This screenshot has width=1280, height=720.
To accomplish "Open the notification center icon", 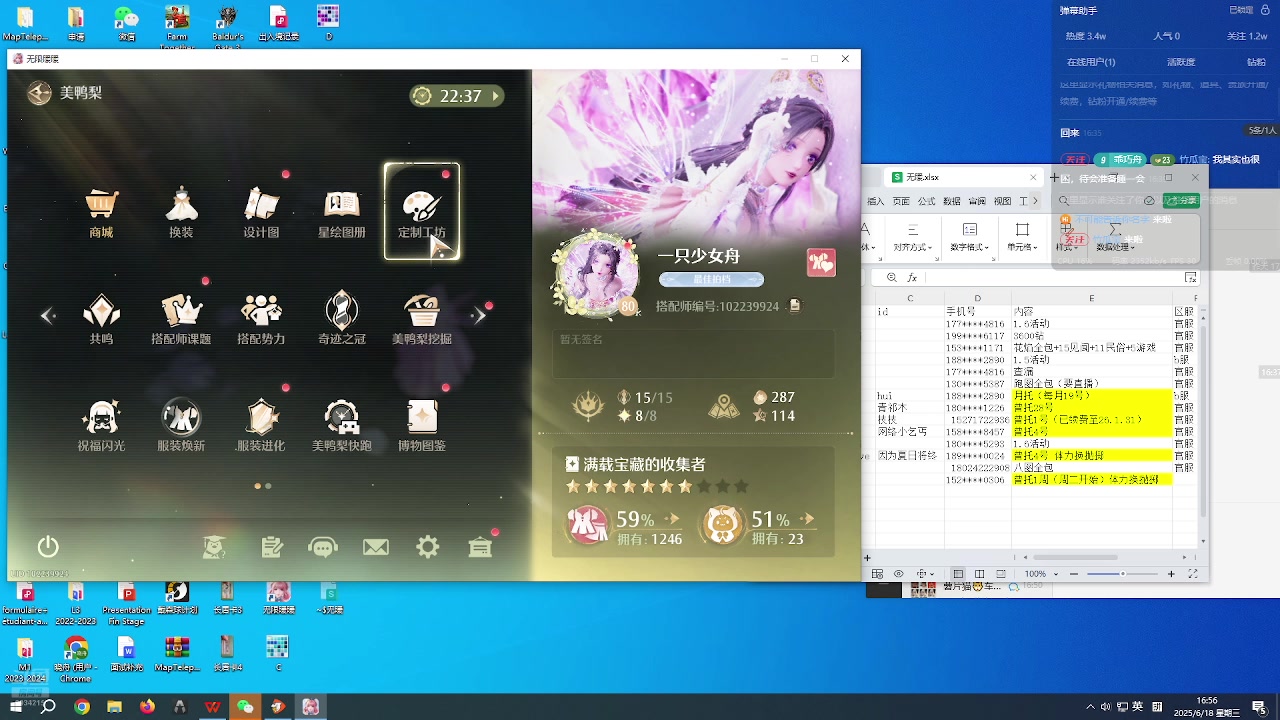I will [1259, 707].
